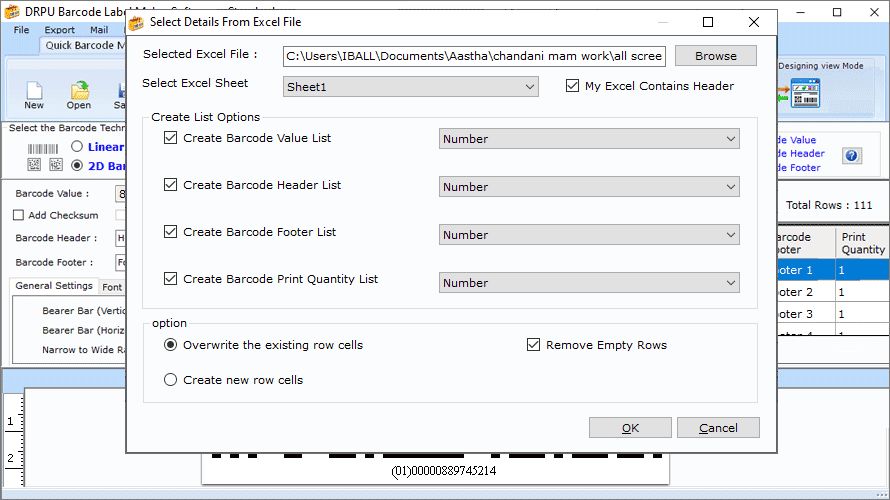Click the linear barcode sample icon
Image resolution: width=890 pixels, height=500 pixels.
pos(43,149)
